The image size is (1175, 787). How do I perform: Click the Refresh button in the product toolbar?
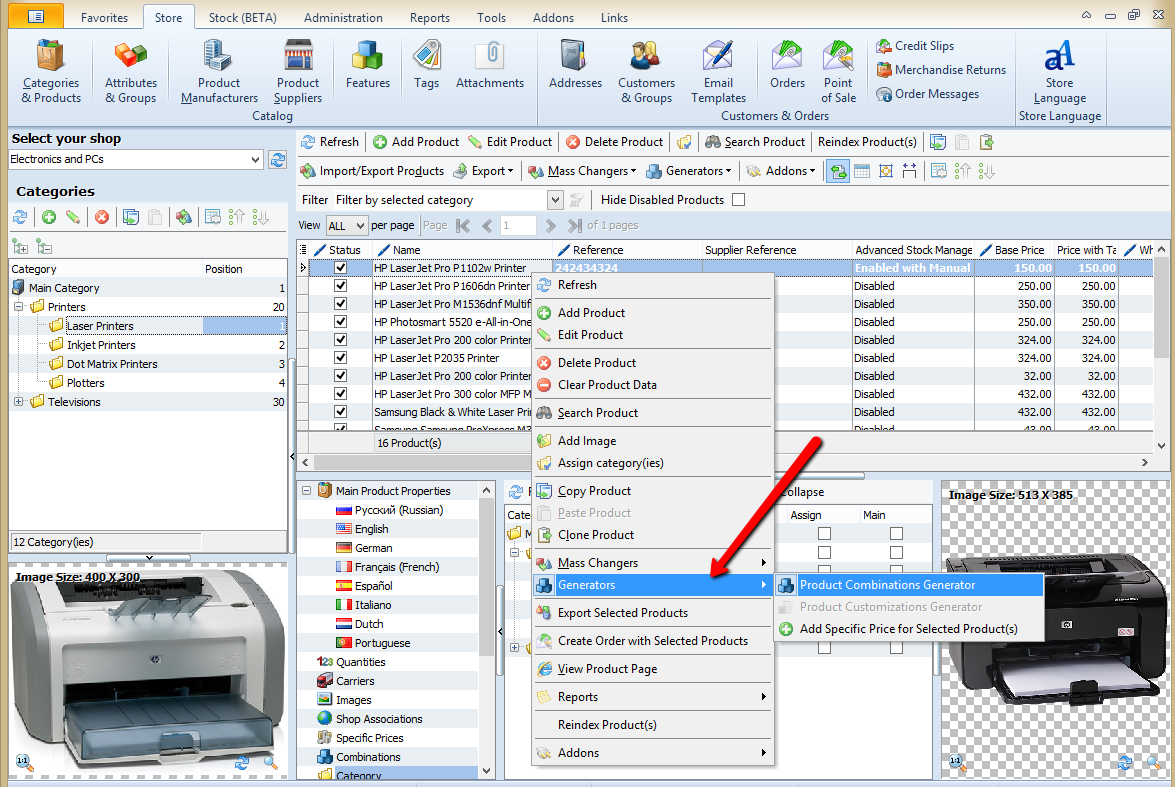[x=330, y=142]
